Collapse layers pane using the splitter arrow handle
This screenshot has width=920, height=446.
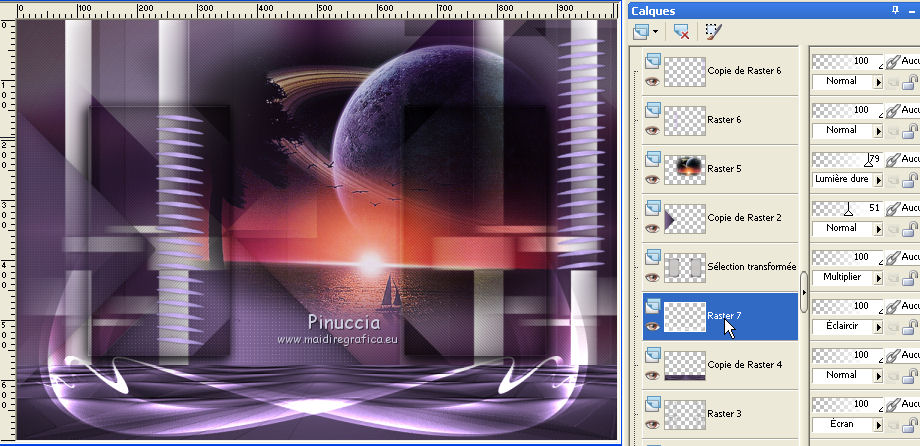[x=804, y=292]
